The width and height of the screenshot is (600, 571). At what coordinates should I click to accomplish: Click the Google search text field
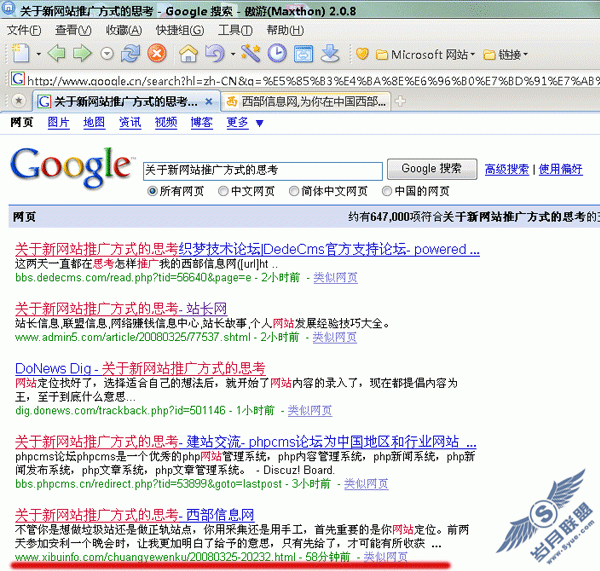click(x=262, y=171)
